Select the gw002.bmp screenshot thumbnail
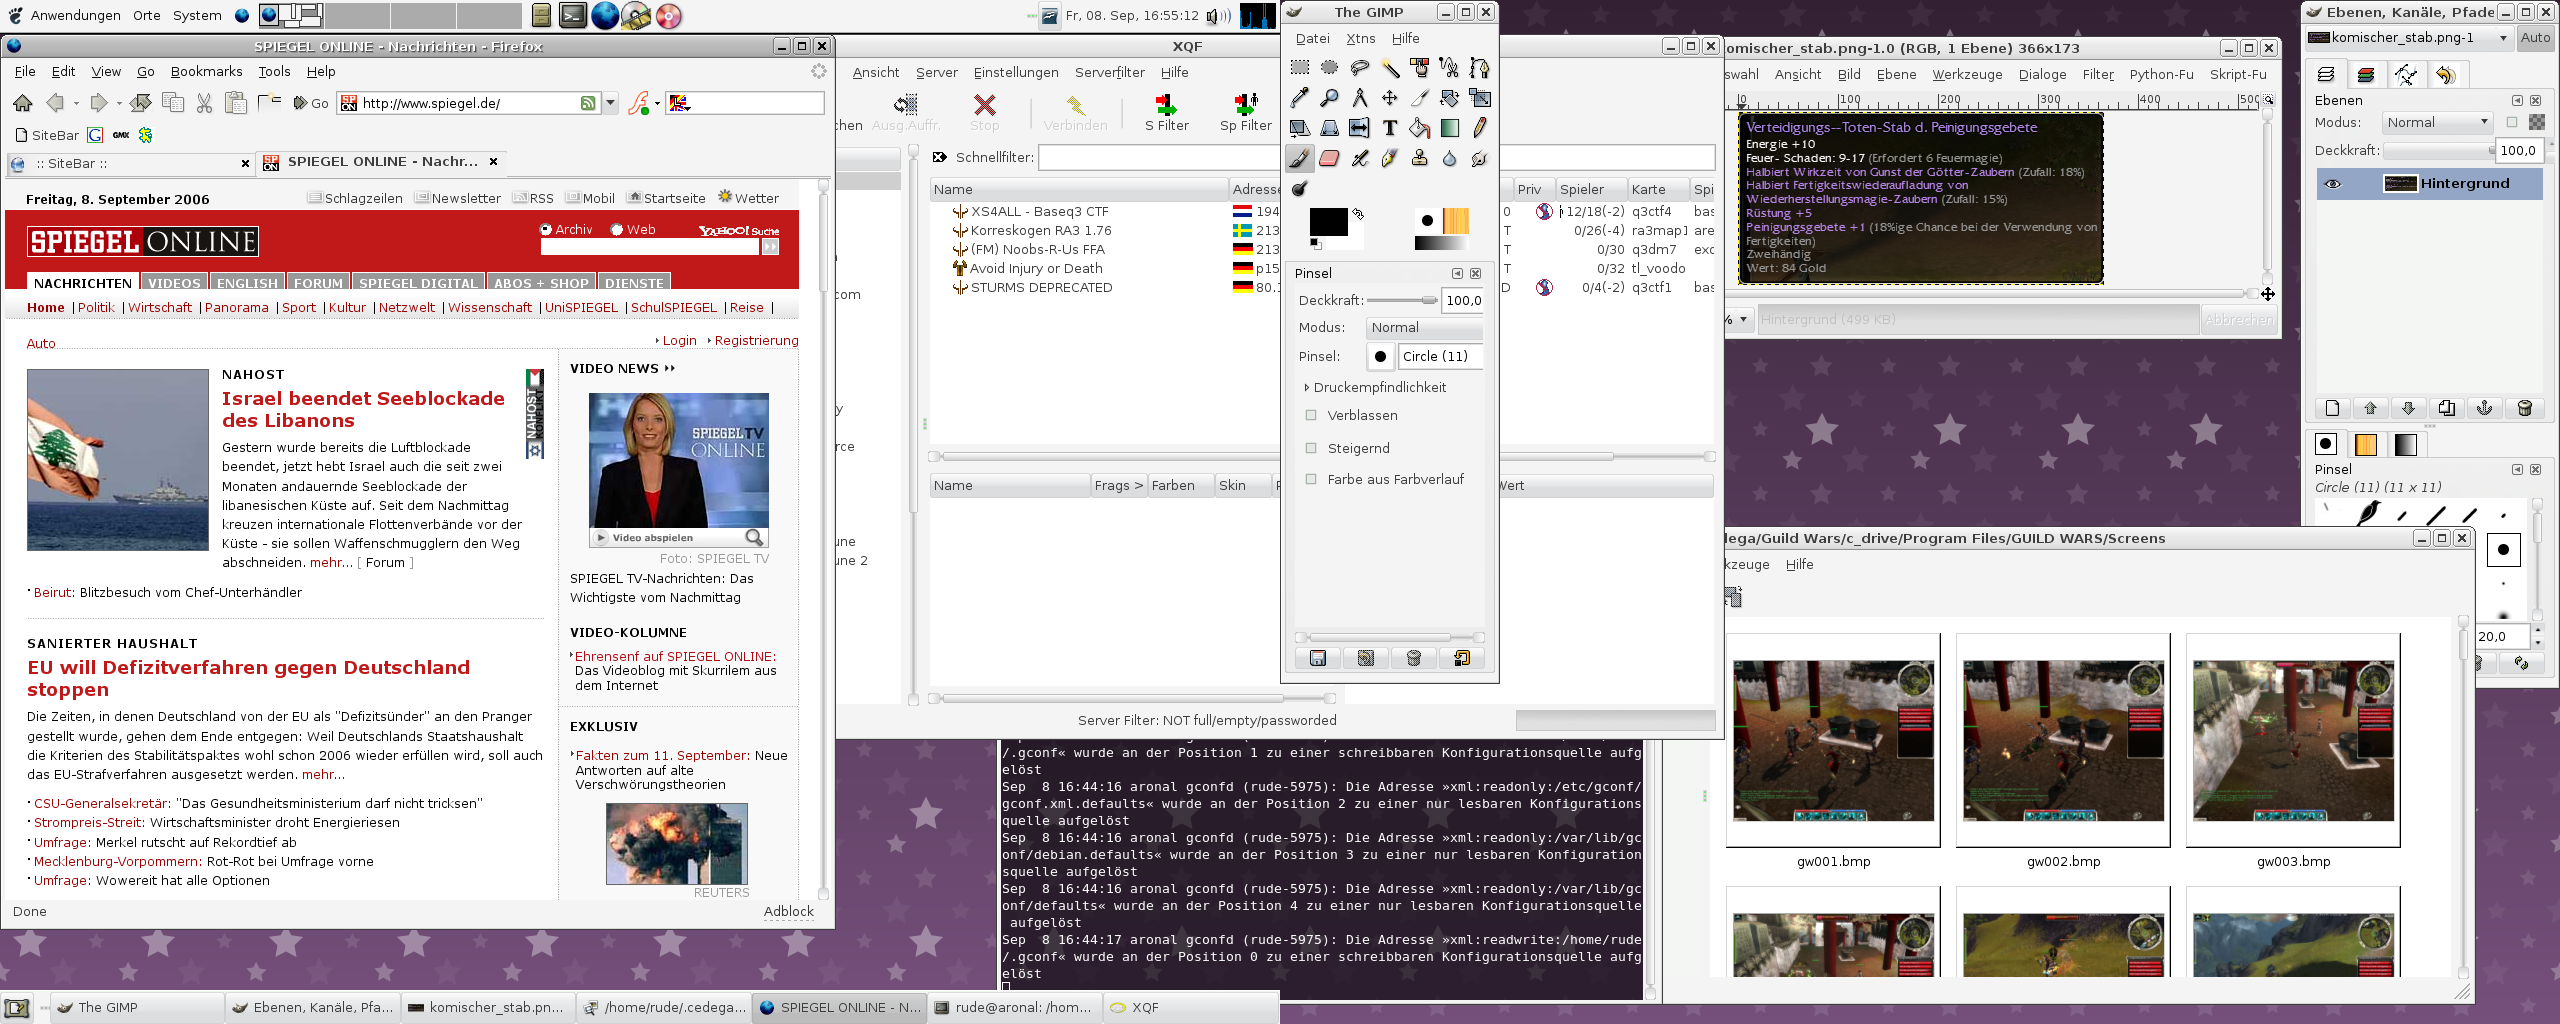The height and width of the screenshot is (1024, 2560). pos(2062,740)
